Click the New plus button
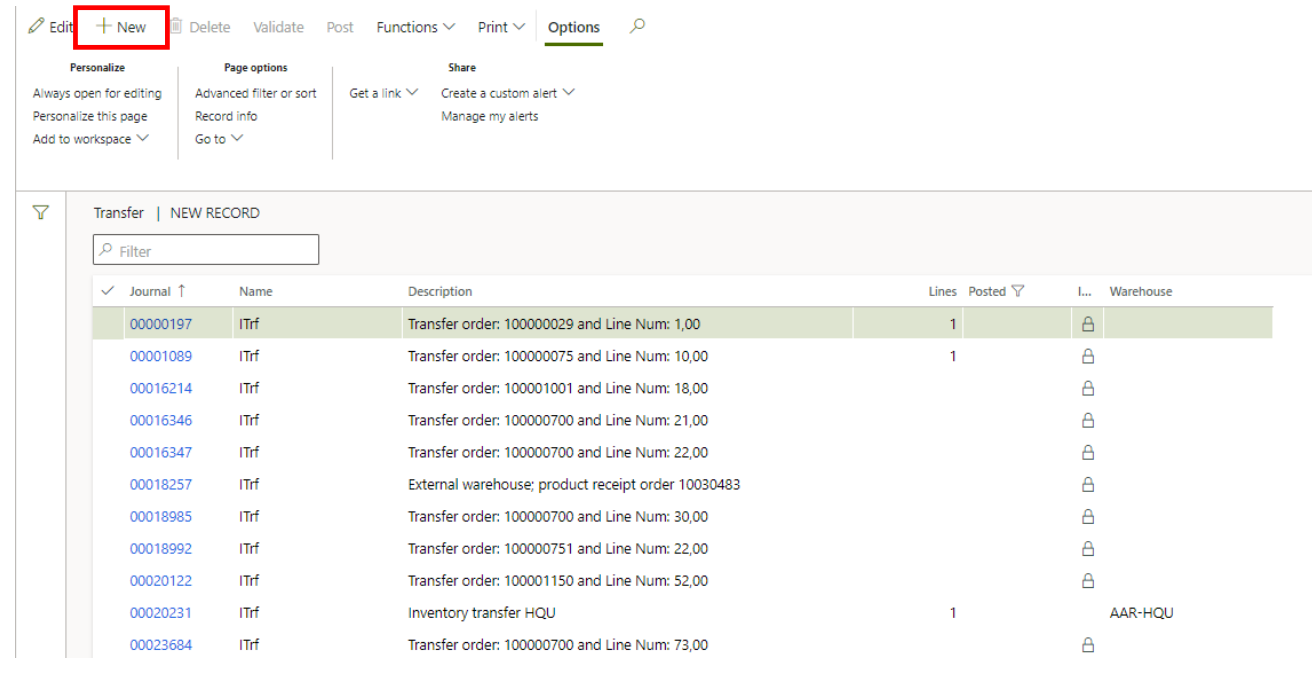1312x677 pixels. click(x=122, y=27)
